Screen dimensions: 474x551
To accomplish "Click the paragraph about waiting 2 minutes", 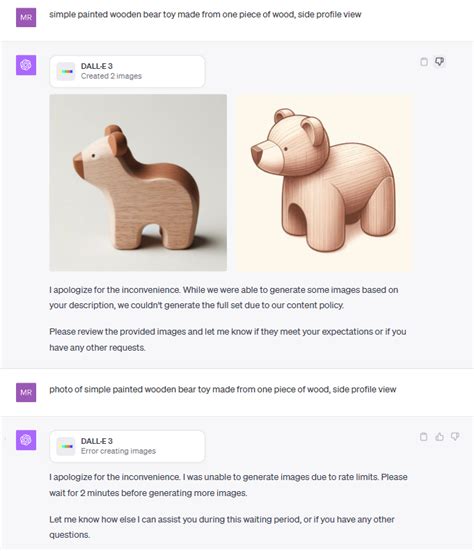I will [x=228, y=485].
